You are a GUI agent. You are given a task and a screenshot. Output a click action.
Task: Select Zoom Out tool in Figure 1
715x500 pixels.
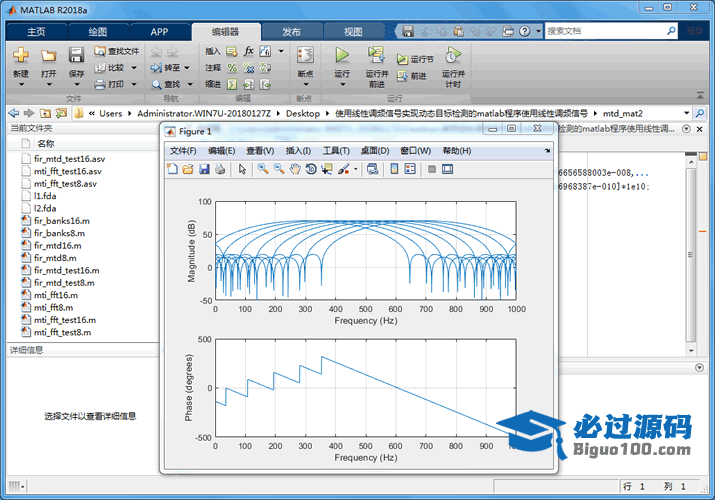(x=279, y=169)
